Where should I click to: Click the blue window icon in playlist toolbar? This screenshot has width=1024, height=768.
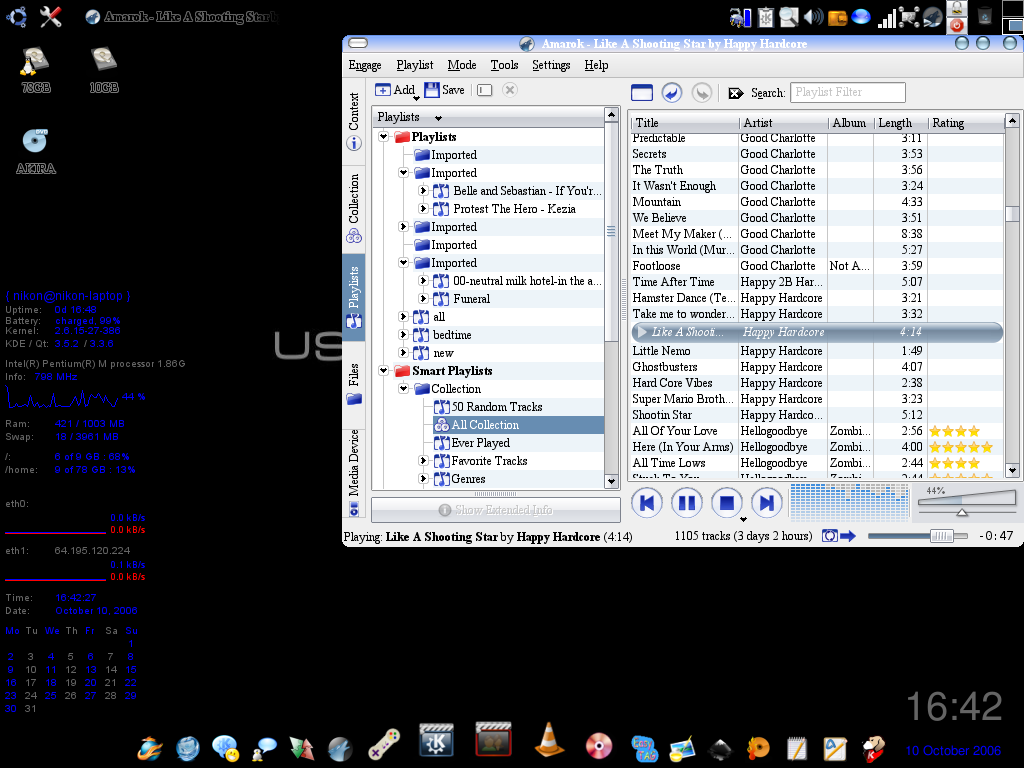(642, 93)
